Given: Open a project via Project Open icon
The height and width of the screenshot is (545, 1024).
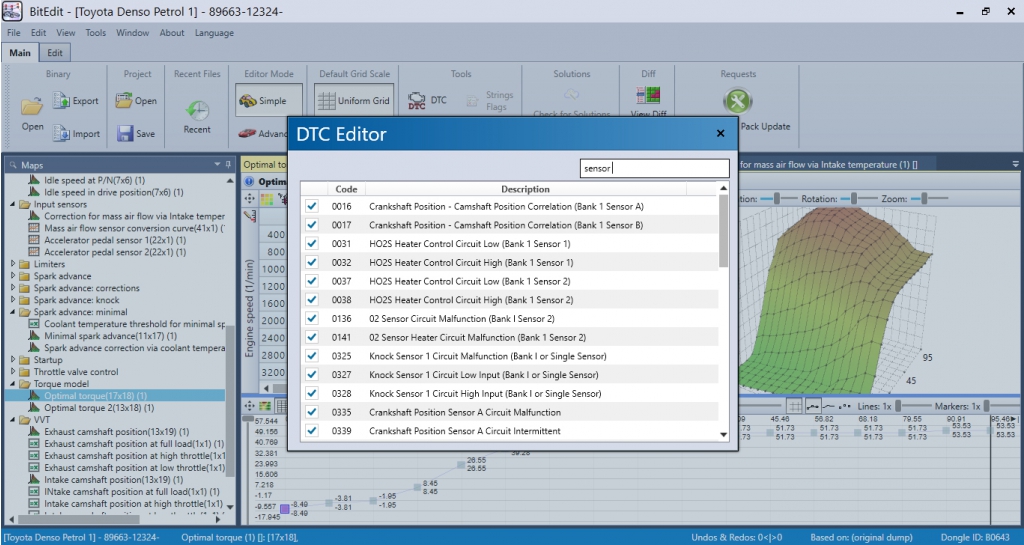Looking at the screenshot, I should pyautogui.click(x=123, y=101).
